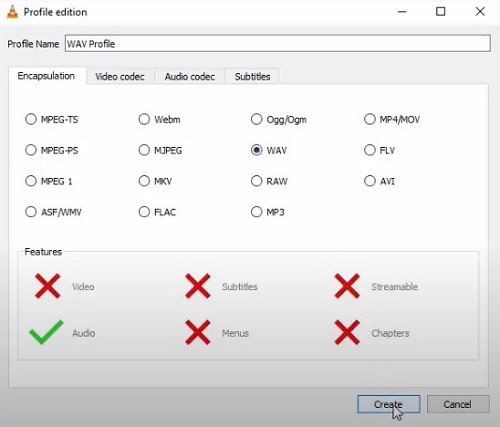Click the 'Menus' feature label

point(235,333)
